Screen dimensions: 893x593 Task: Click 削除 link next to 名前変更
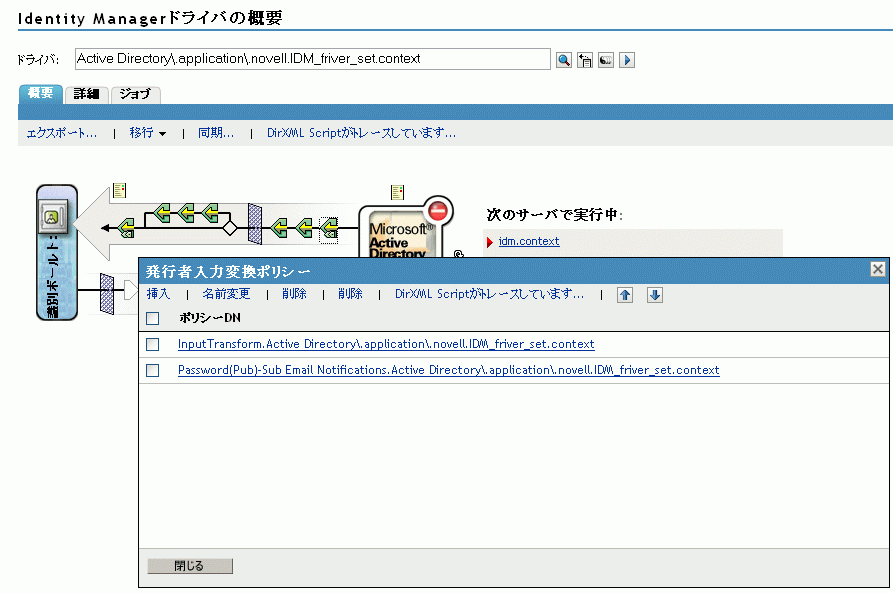click(294, 294)
